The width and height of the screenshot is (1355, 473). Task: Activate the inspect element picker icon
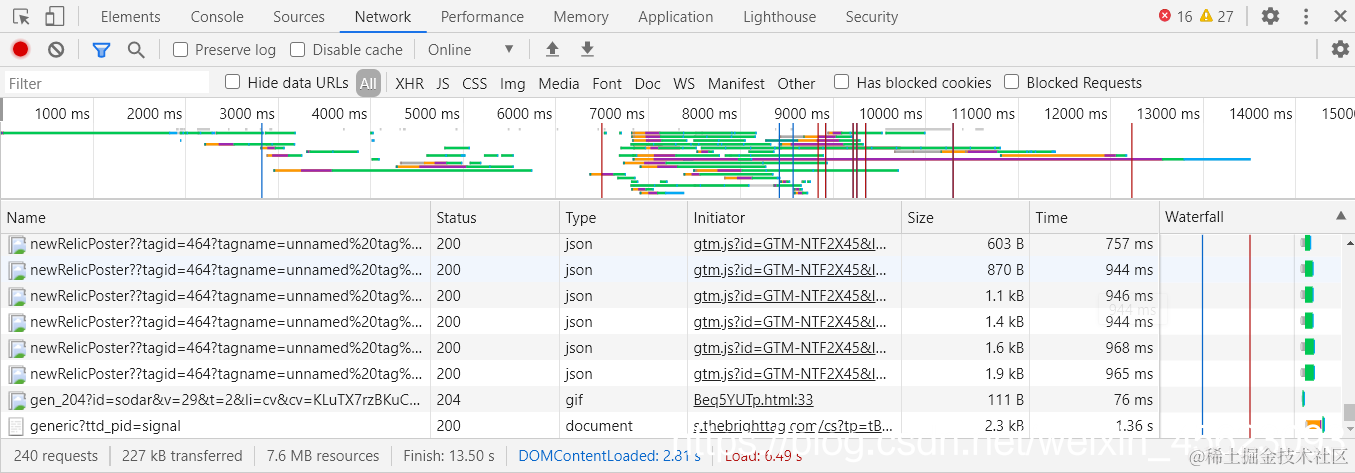coord(21,16)
